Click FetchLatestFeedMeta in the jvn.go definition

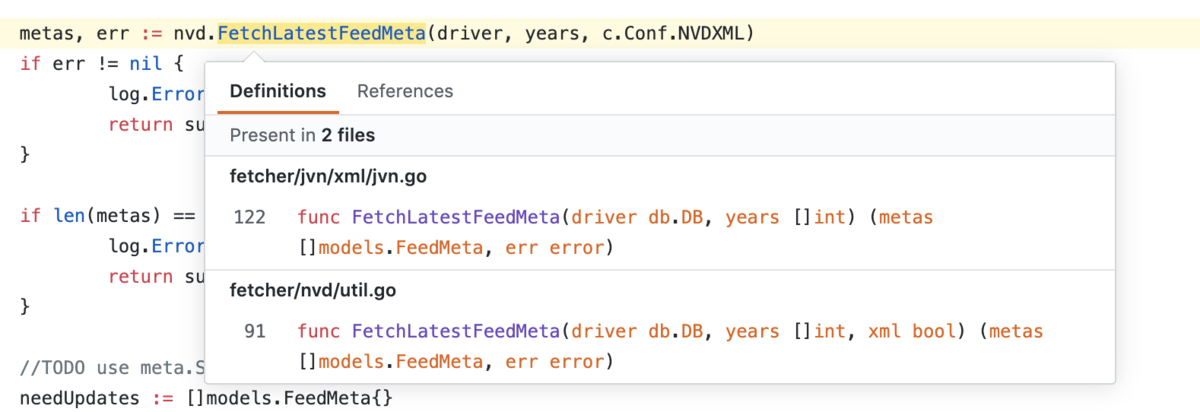[454, 217]
